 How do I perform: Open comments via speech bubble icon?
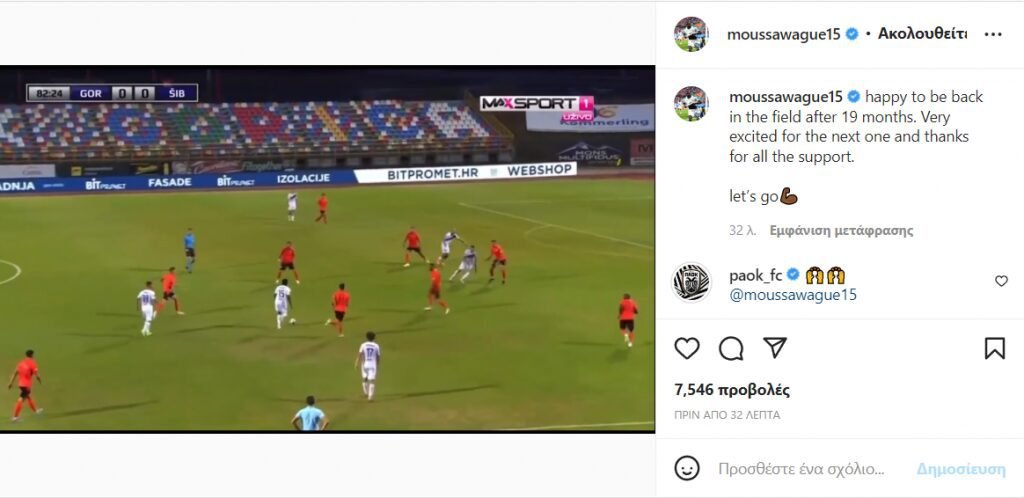click(x=731, y=349)
